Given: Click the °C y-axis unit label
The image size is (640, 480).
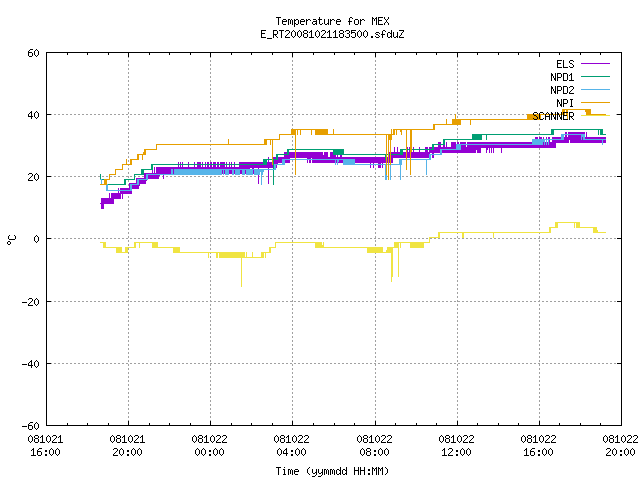Looking at the screenshot, I should (11, 240).
